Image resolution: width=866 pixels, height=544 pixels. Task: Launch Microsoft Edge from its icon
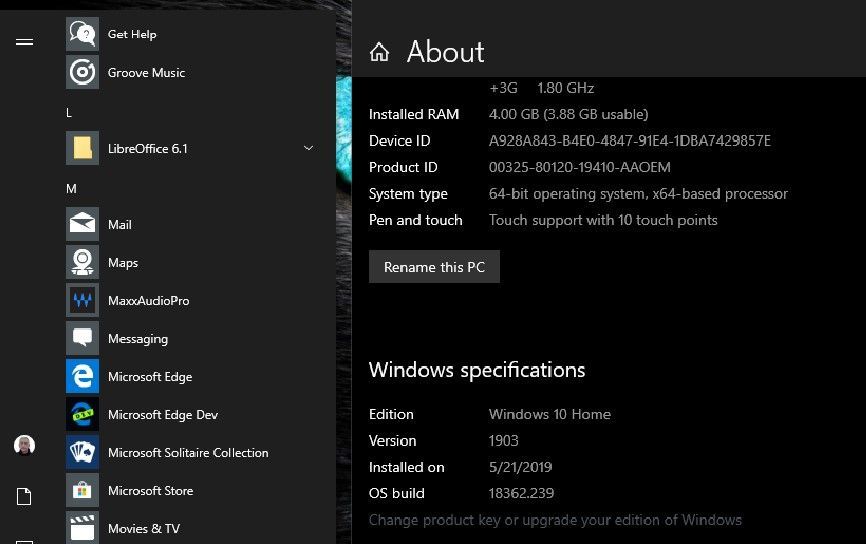click(x=82, y=376)
